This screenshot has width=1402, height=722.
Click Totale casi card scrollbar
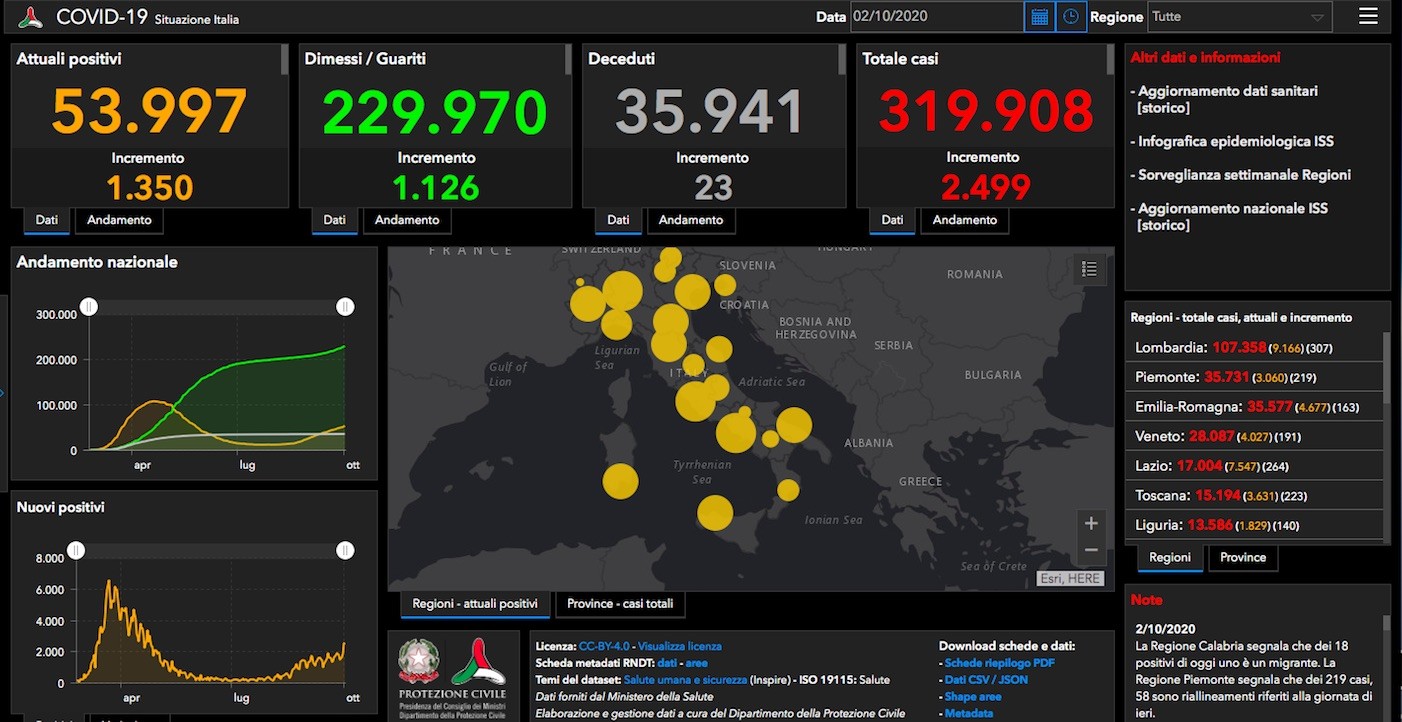point(1110,60)
